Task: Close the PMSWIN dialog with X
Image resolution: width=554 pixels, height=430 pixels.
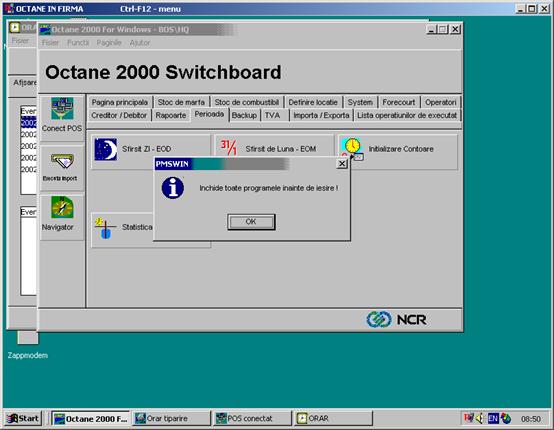Action: pyautogui.click(x=342, y=164)
